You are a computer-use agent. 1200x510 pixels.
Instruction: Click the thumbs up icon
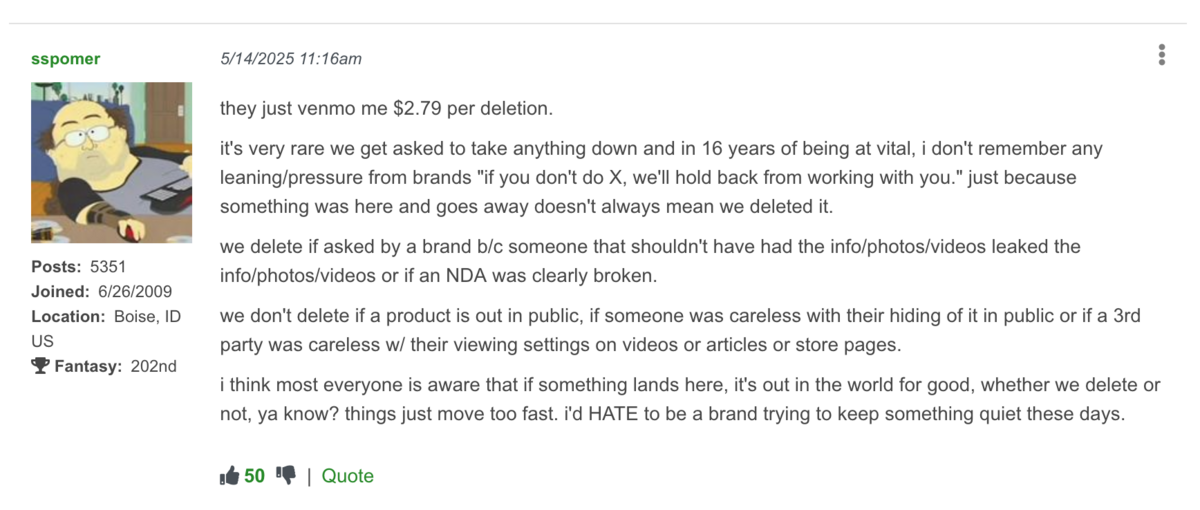[x=229, y=476]
